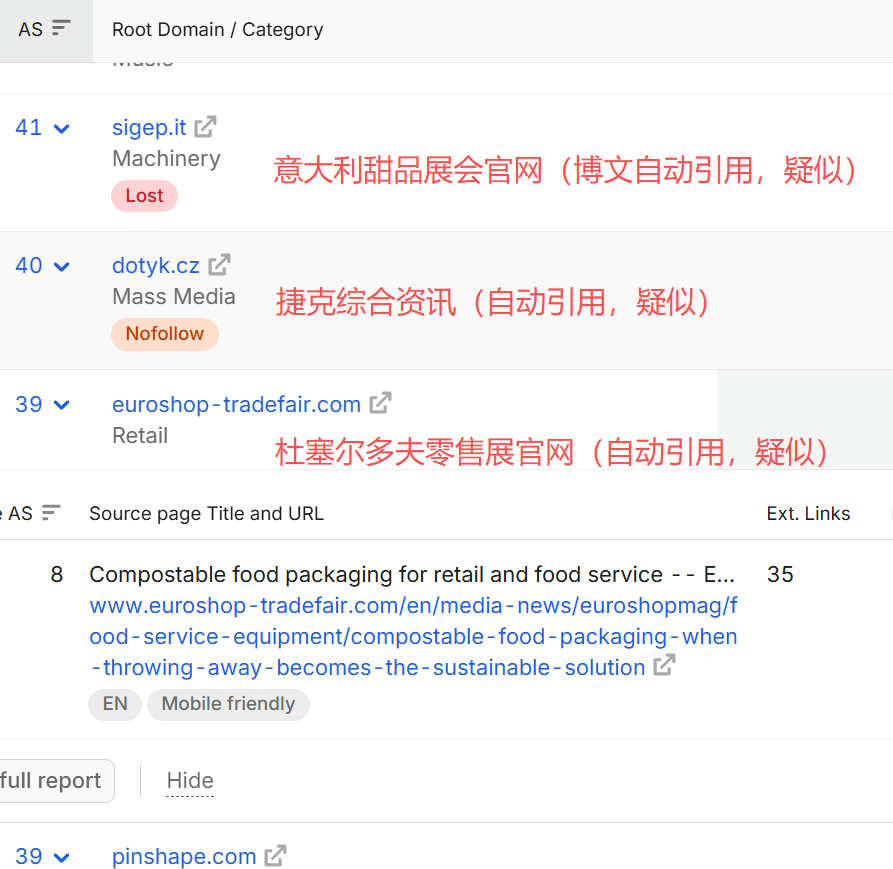
Task: Click Source page Title and URL header
Action: tap(207, 514)
